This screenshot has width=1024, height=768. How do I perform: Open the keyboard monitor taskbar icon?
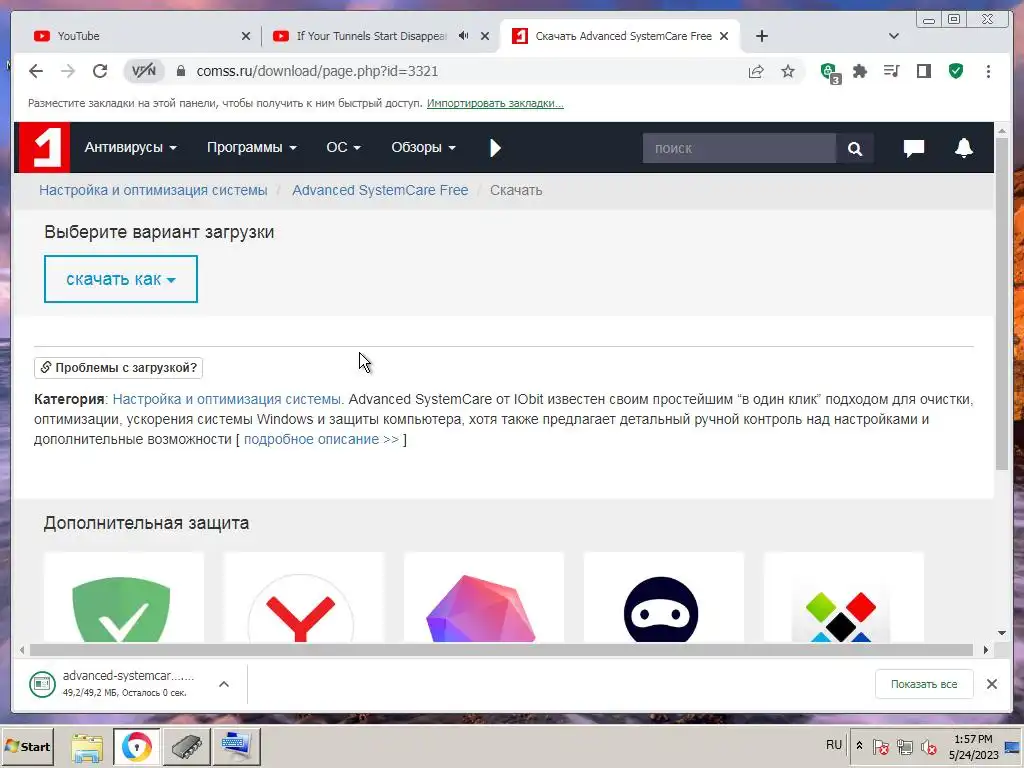[236, 747]
